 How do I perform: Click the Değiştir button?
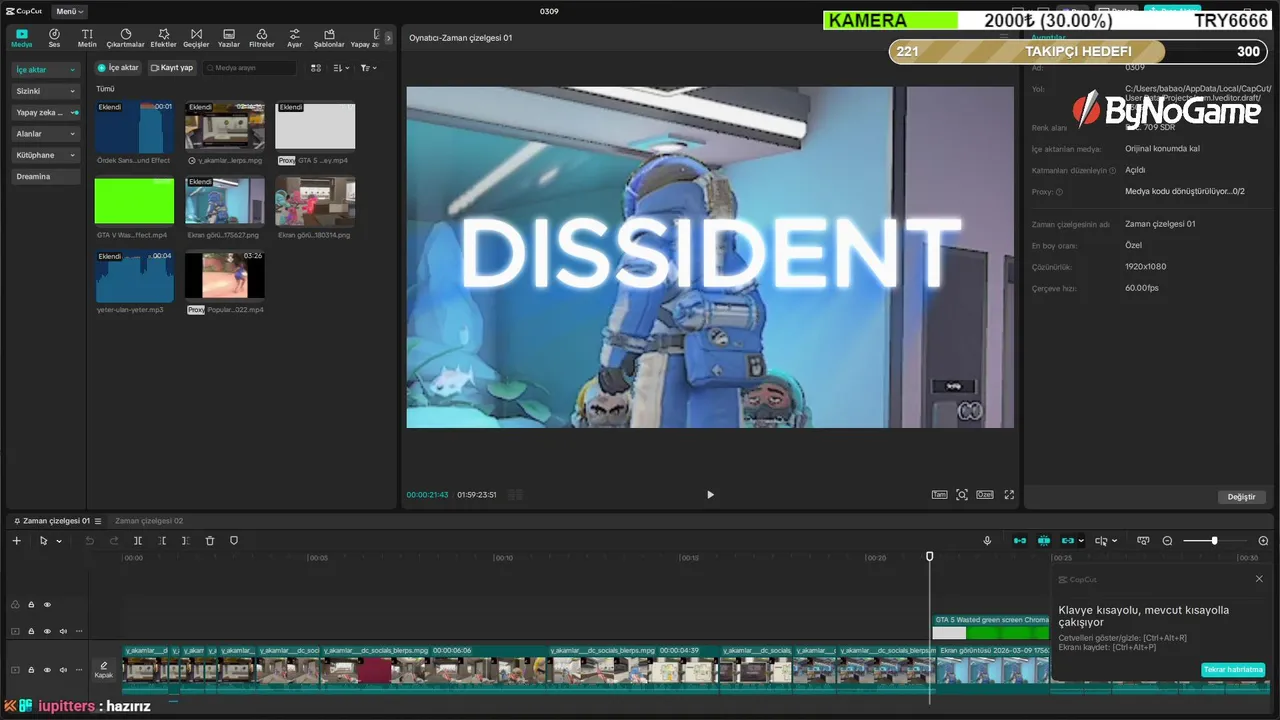click(x=1241, y=497)
